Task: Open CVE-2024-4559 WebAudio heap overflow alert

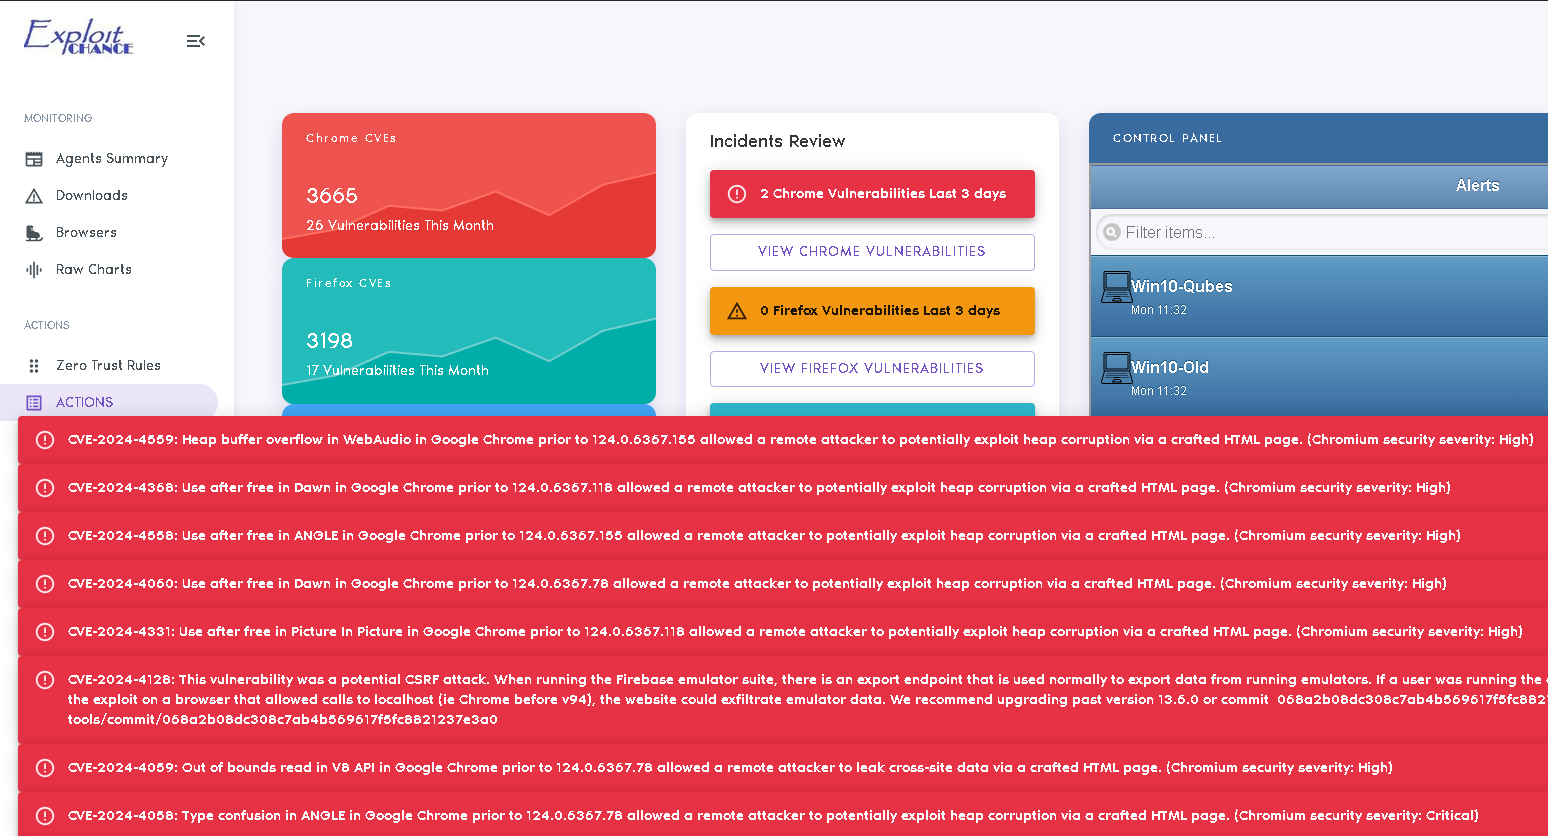Action: (x=783, y=440)
